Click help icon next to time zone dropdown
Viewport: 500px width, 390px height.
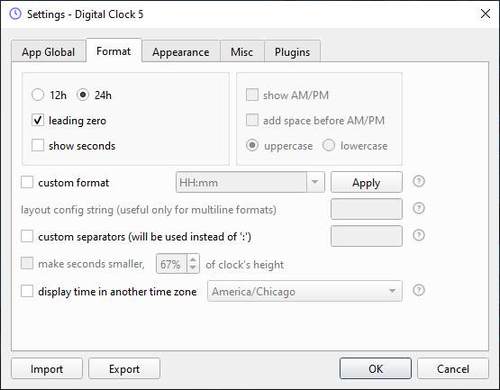coord(419,290)
